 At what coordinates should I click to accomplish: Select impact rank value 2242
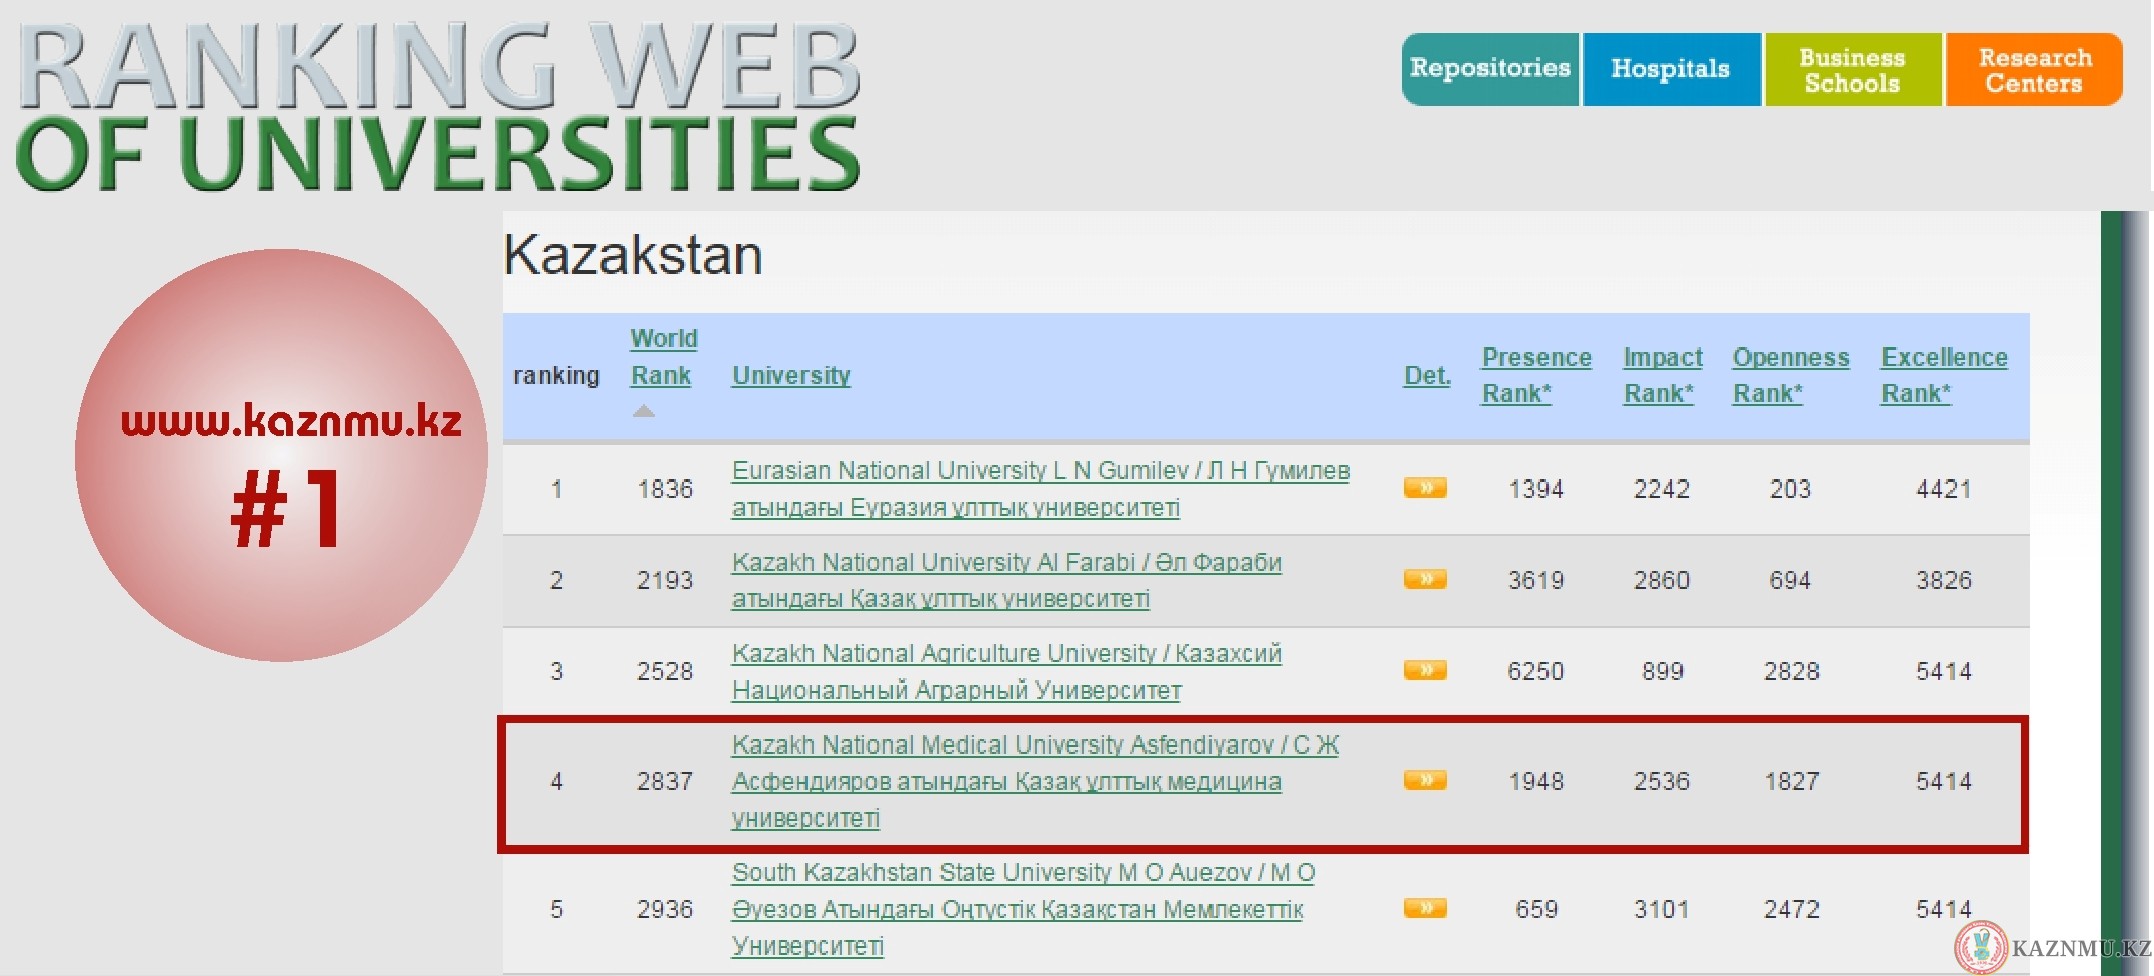(x=1662, y=489)
